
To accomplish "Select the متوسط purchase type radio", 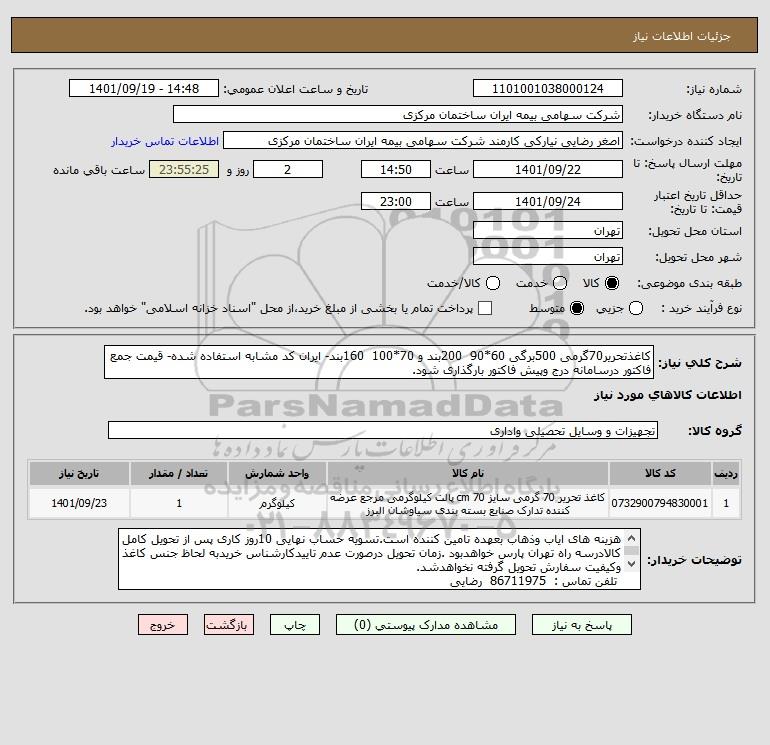I will (577, 308).
